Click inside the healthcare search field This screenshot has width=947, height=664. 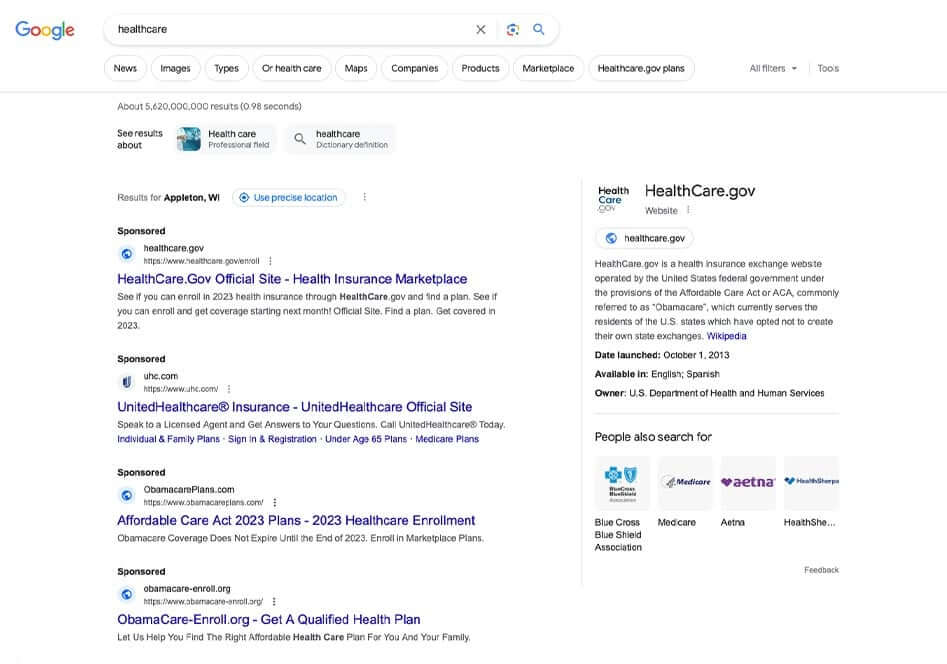tap(290, 30)
